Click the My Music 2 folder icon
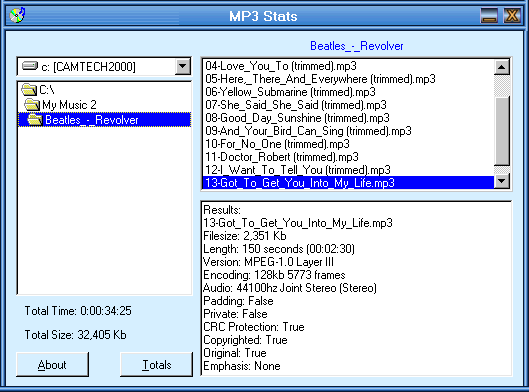The image size is (529, 392). tap(32, 105)
